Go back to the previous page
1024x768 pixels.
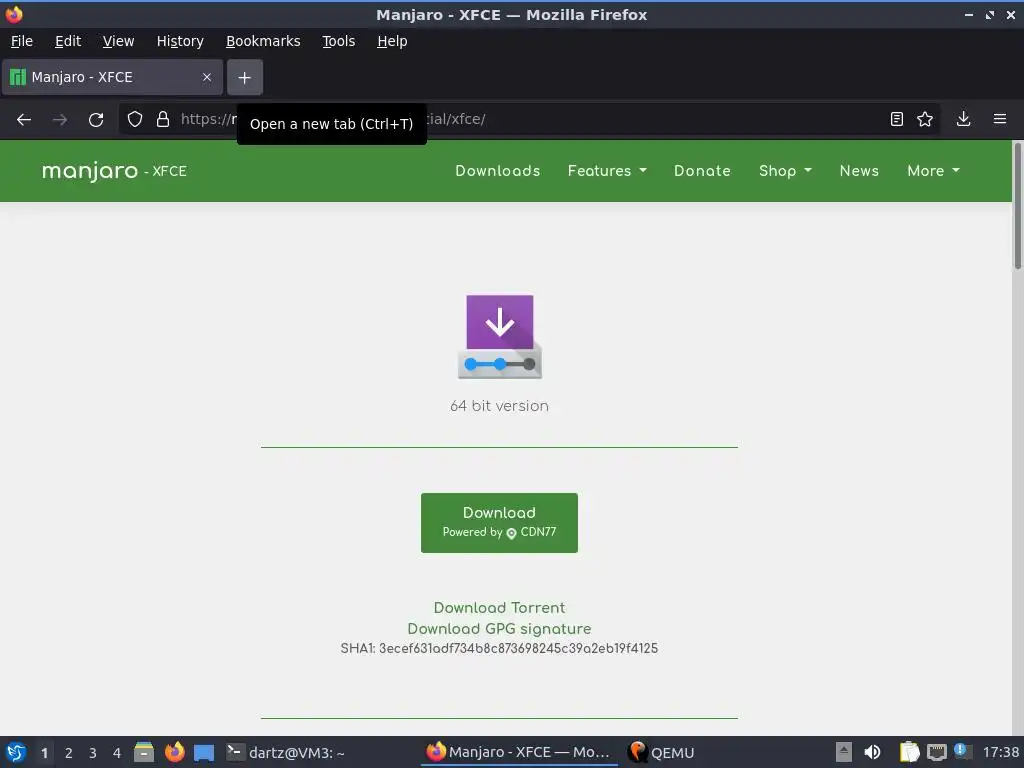tap(24, 120)
